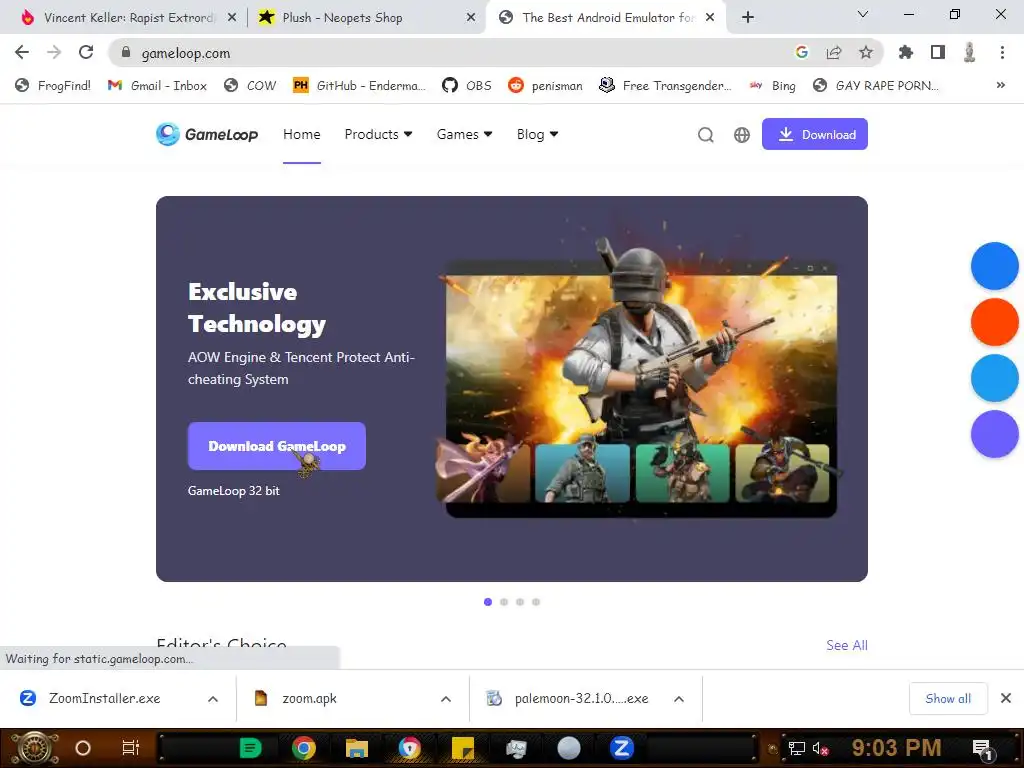Click the purple floating circle button

(995, 434)
